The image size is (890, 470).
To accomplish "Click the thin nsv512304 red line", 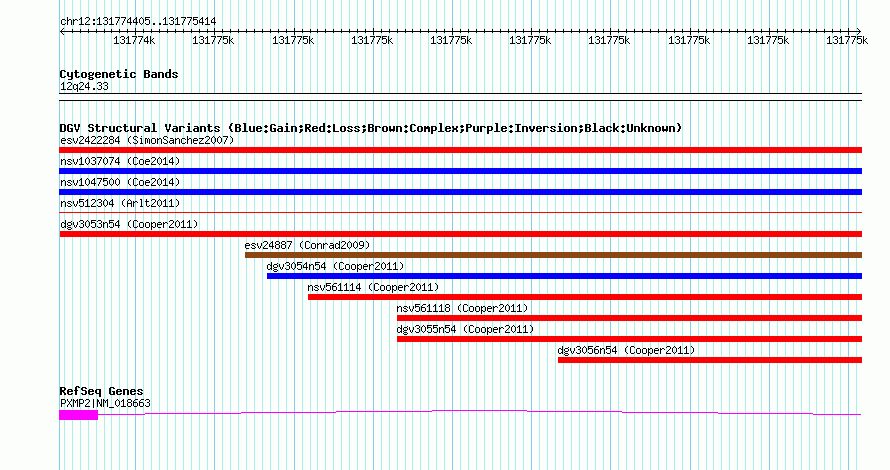I will point(460,213).
